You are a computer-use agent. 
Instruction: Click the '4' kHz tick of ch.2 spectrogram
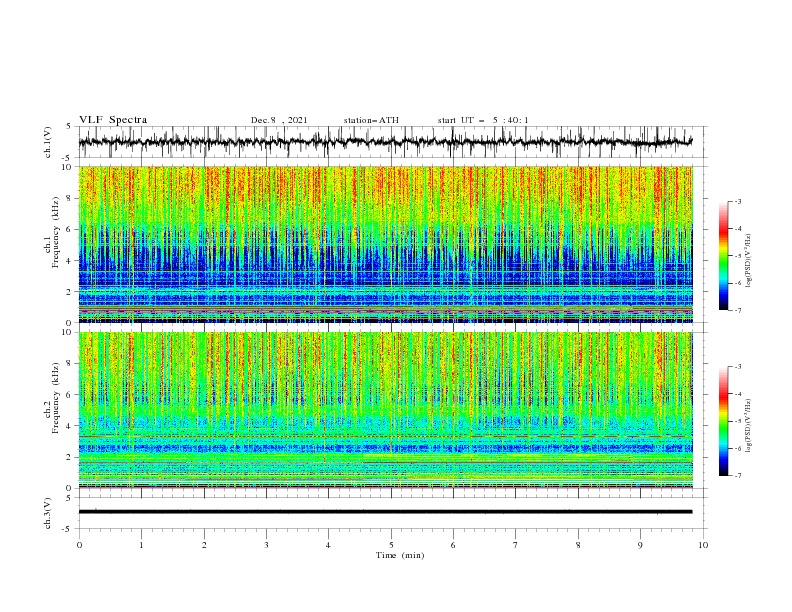click(x=69, y=426)
